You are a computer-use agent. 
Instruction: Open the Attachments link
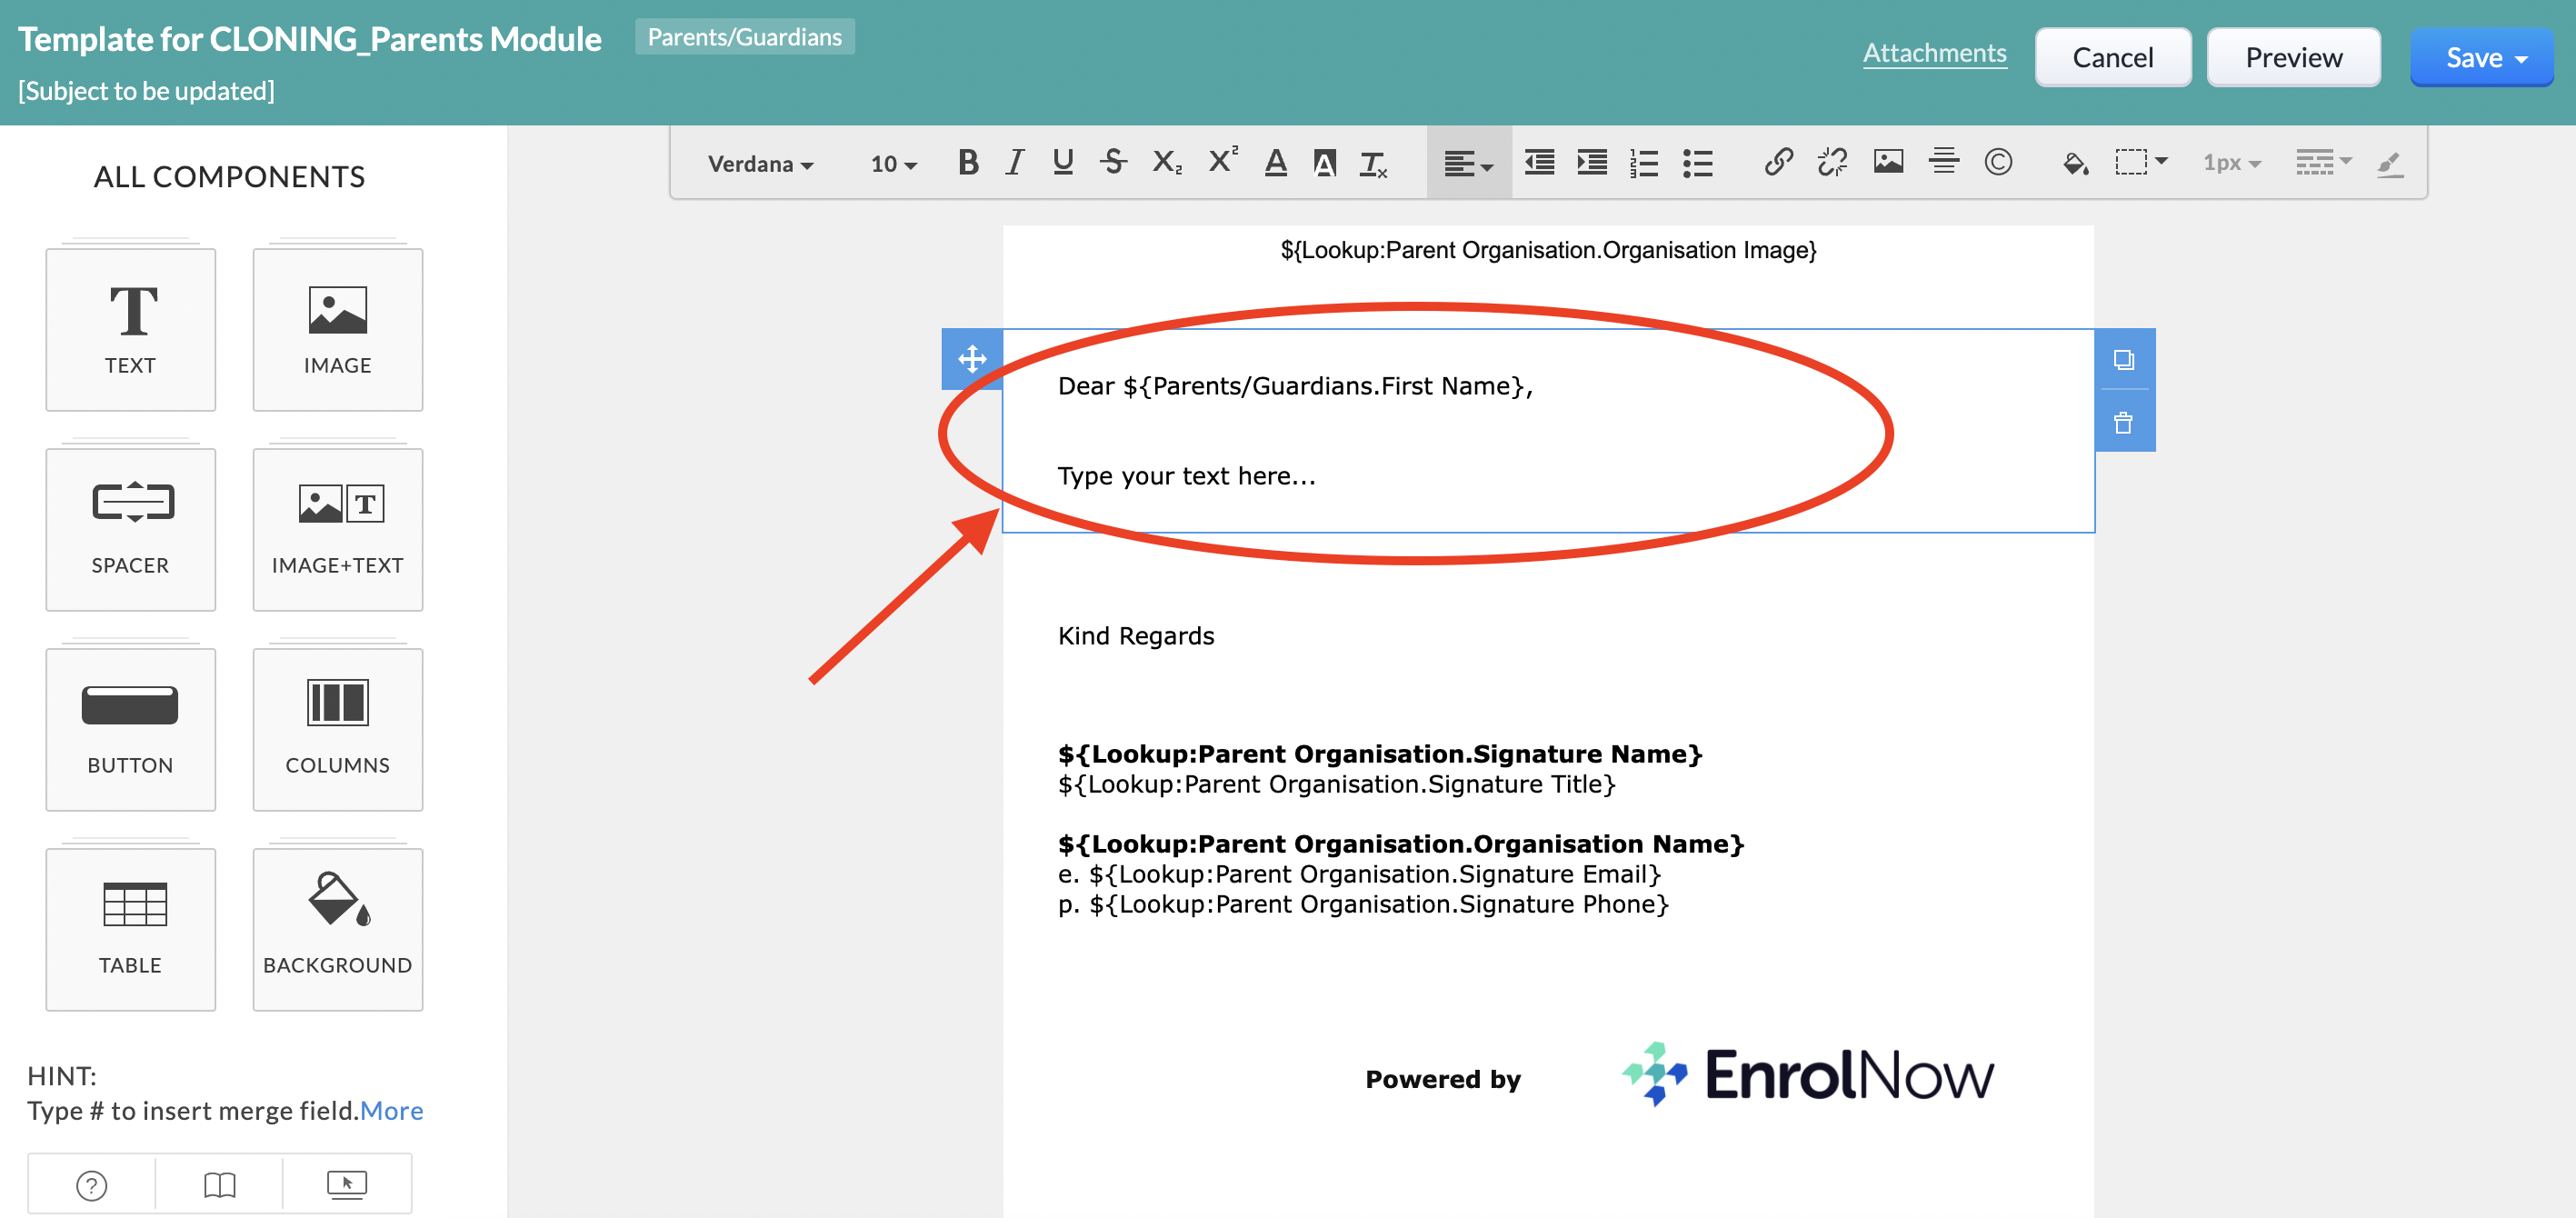(1933, 53)
